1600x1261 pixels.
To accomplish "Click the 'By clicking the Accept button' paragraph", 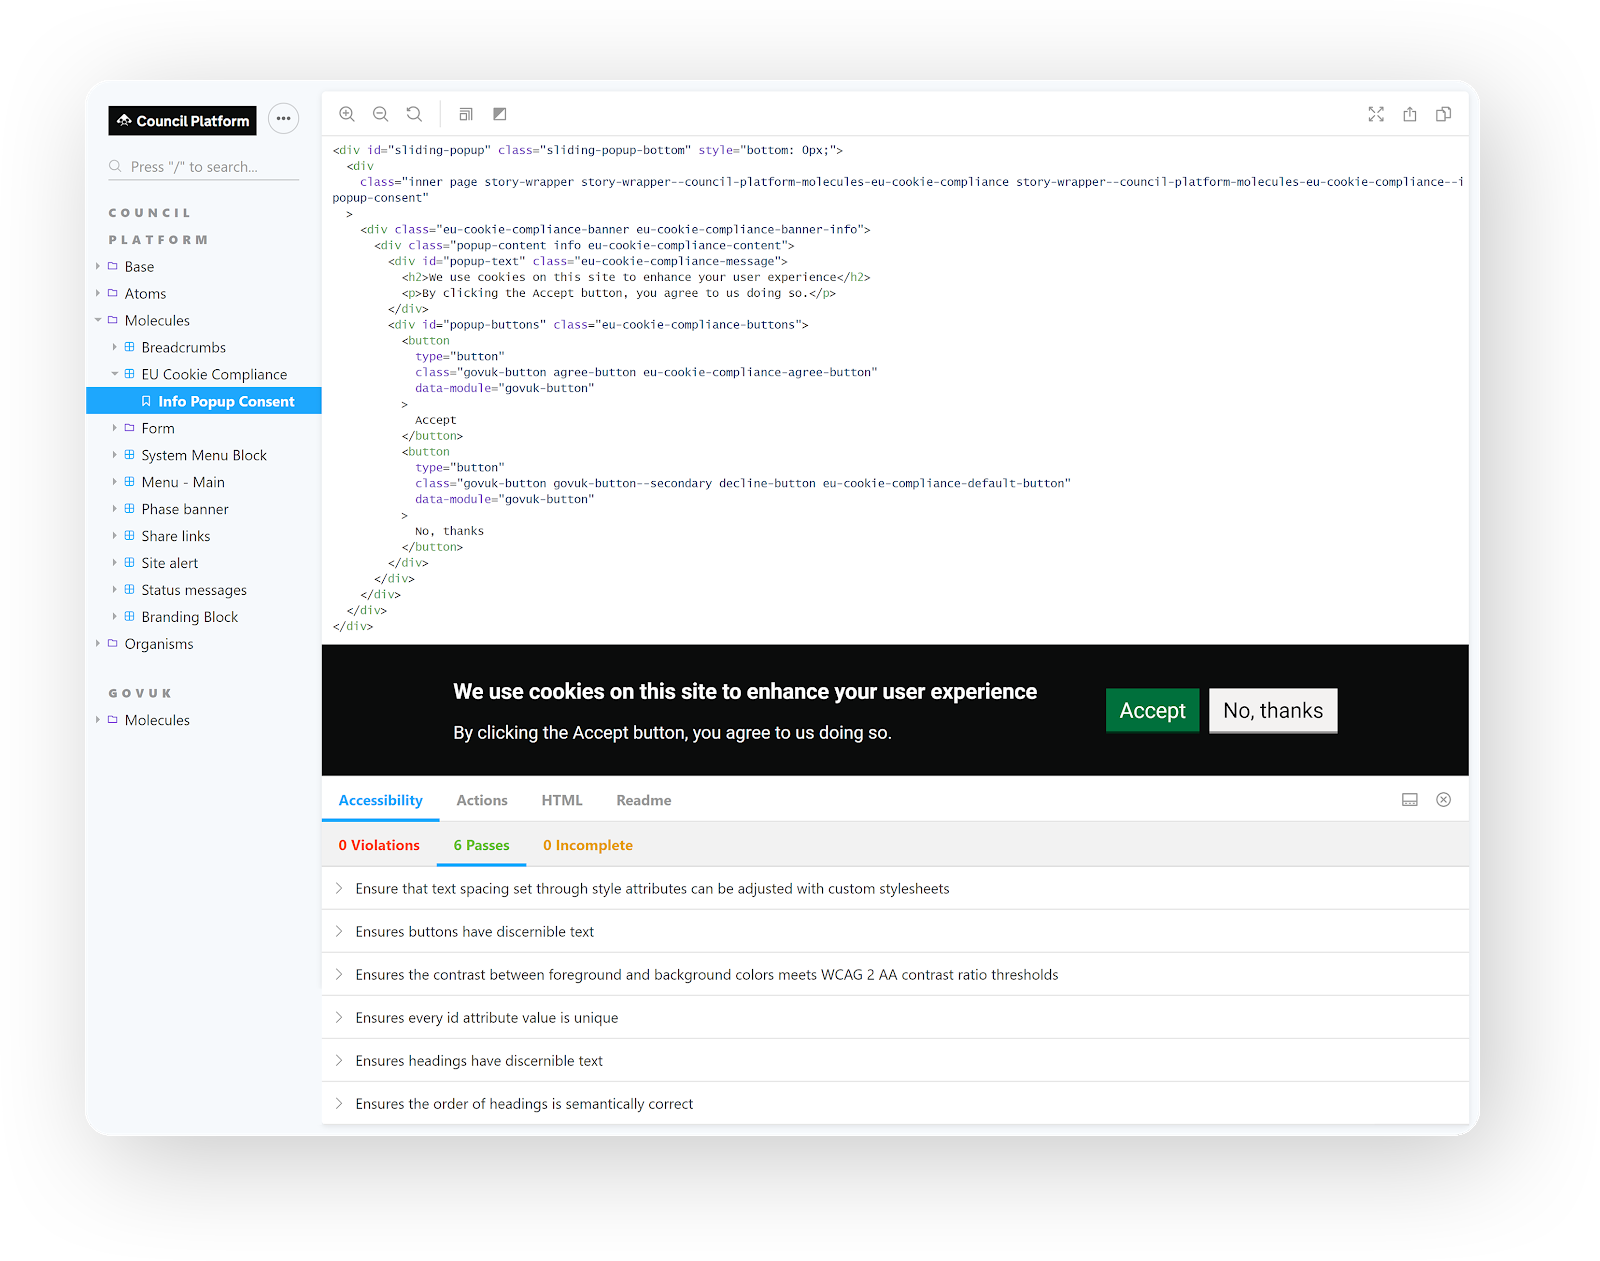I will [x=672, y=733].
